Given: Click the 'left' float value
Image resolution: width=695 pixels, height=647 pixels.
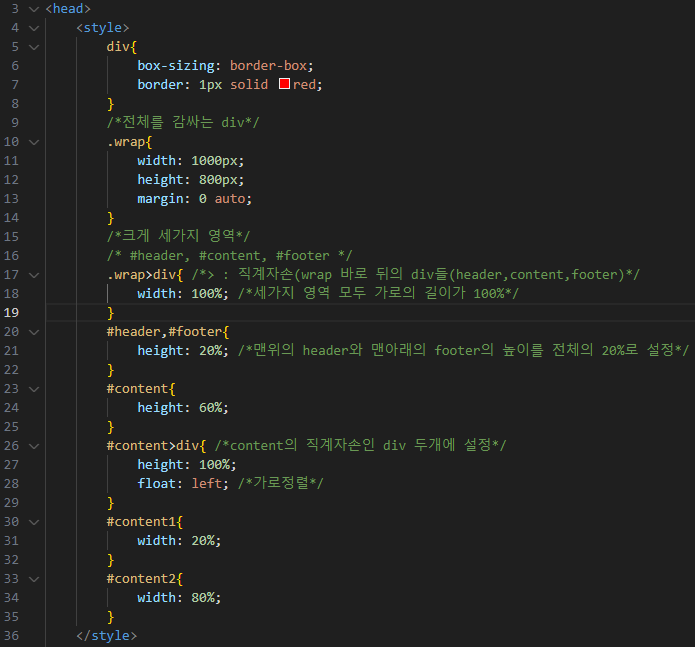Looking at the screenshot, I should (x=207, y=483).
